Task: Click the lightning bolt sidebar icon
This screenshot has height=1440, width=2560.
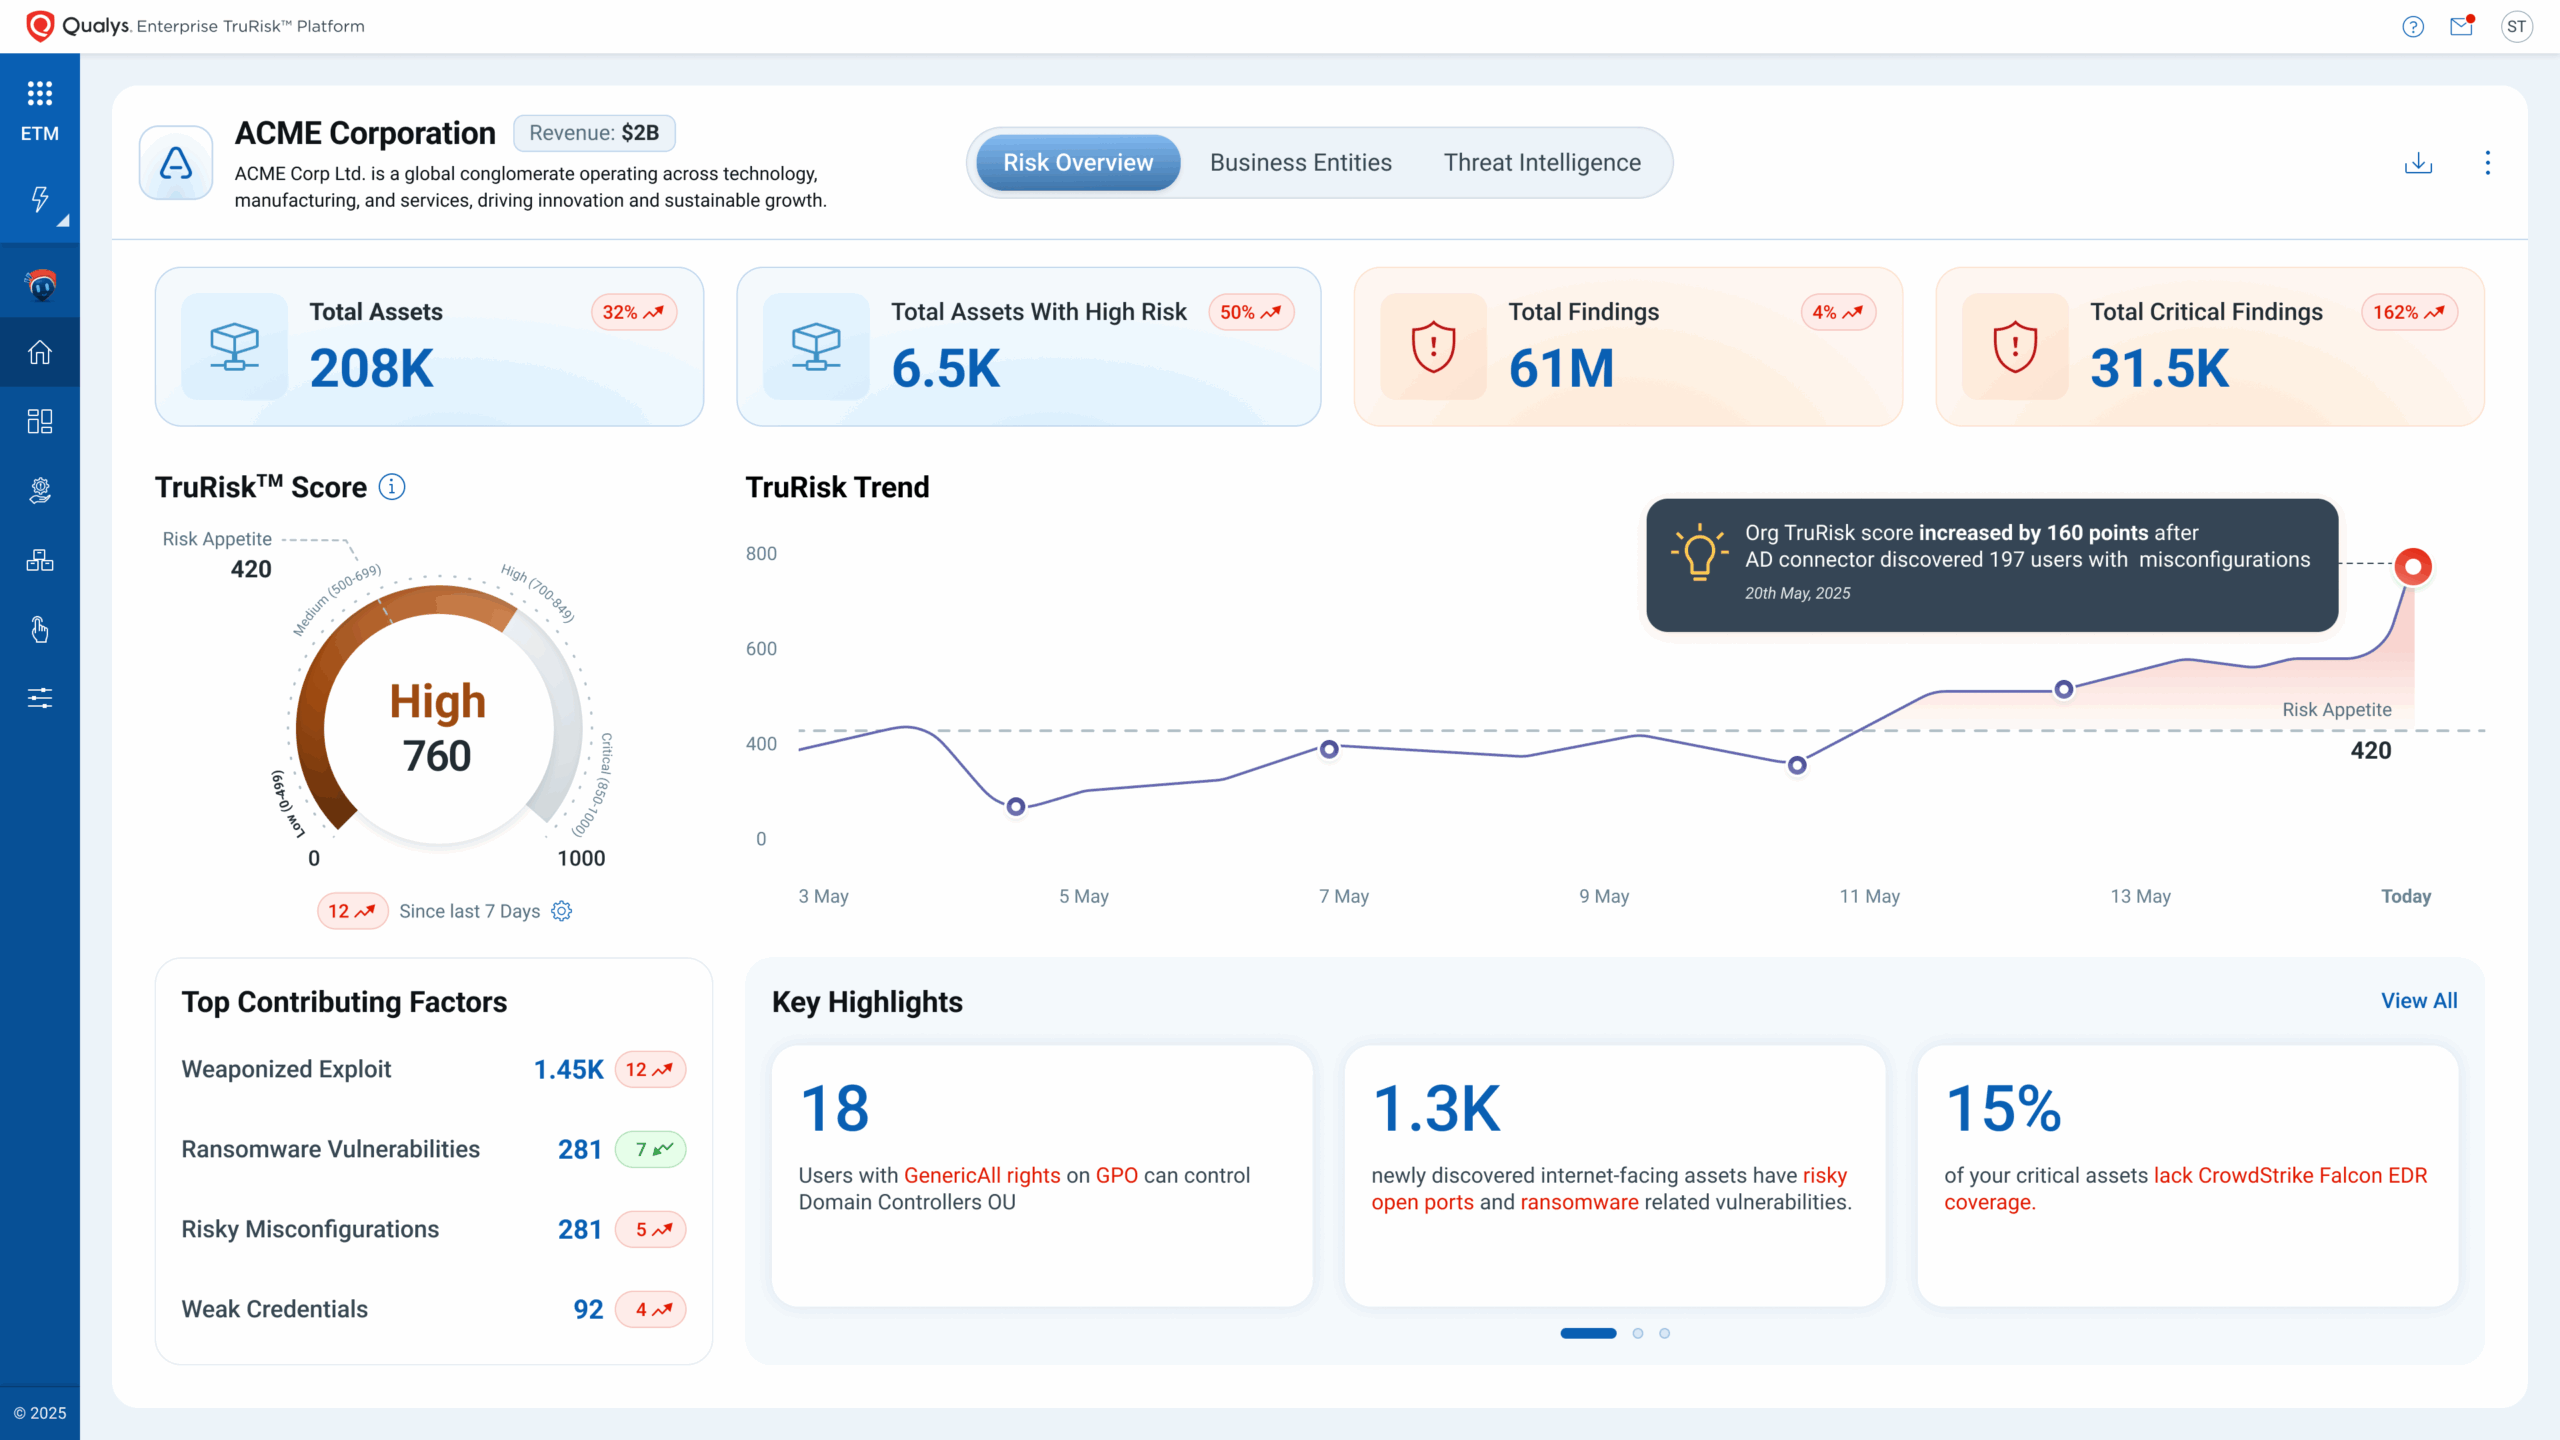Action: pyautogui.click(x=40, y=199)
